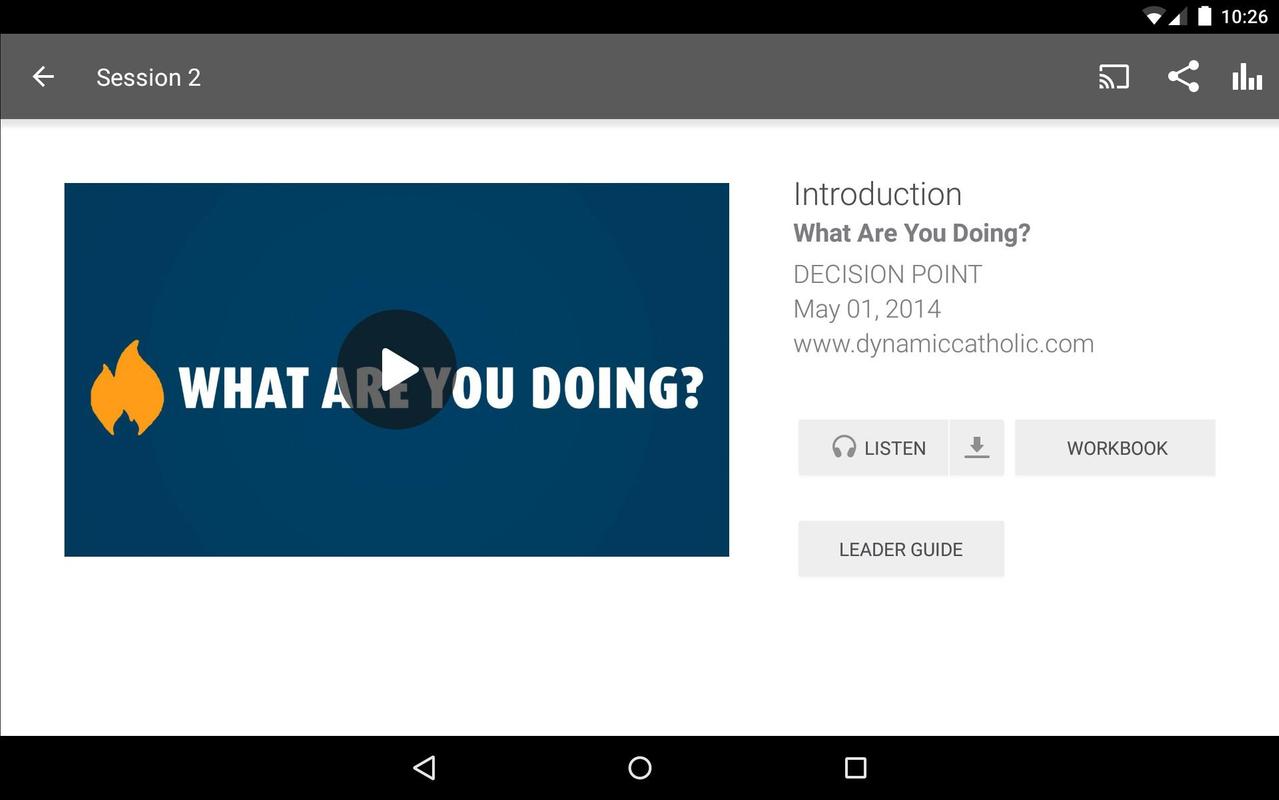Click the www.dynamiccatholic.com text
This screenshot has height=800, width=1279.
tap(943, 344)
